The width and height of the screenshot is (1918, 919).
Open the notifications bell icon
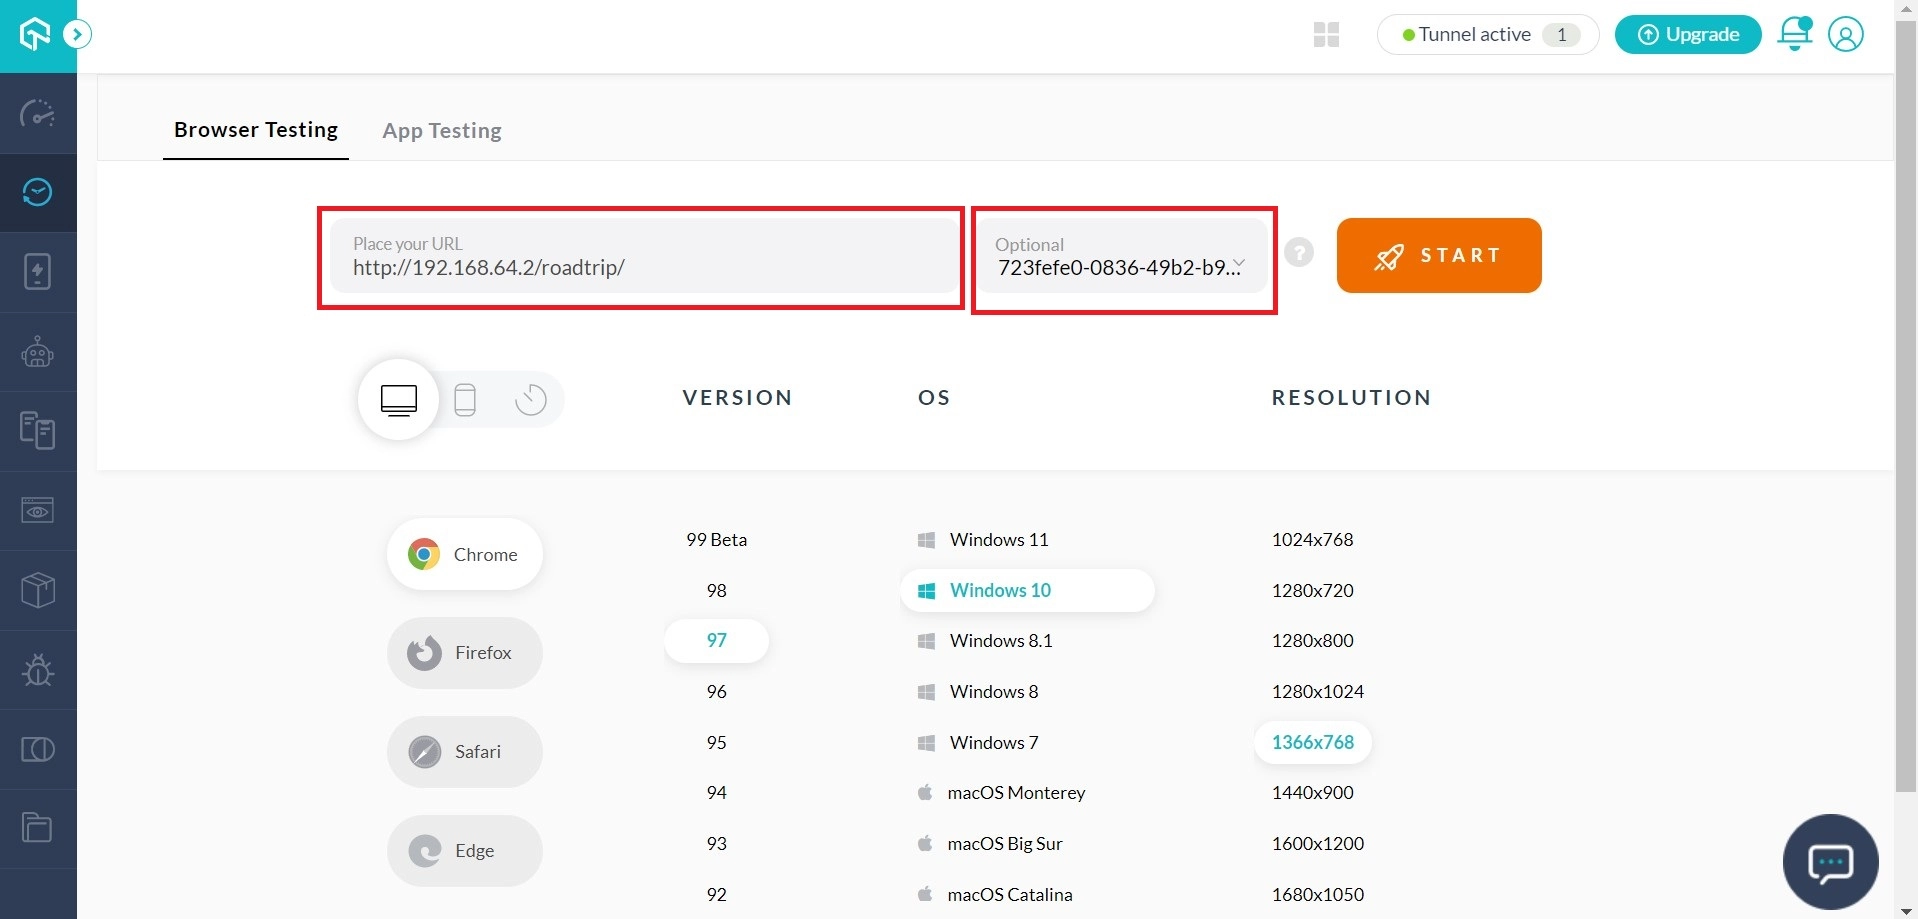[x=1794, y=34]
